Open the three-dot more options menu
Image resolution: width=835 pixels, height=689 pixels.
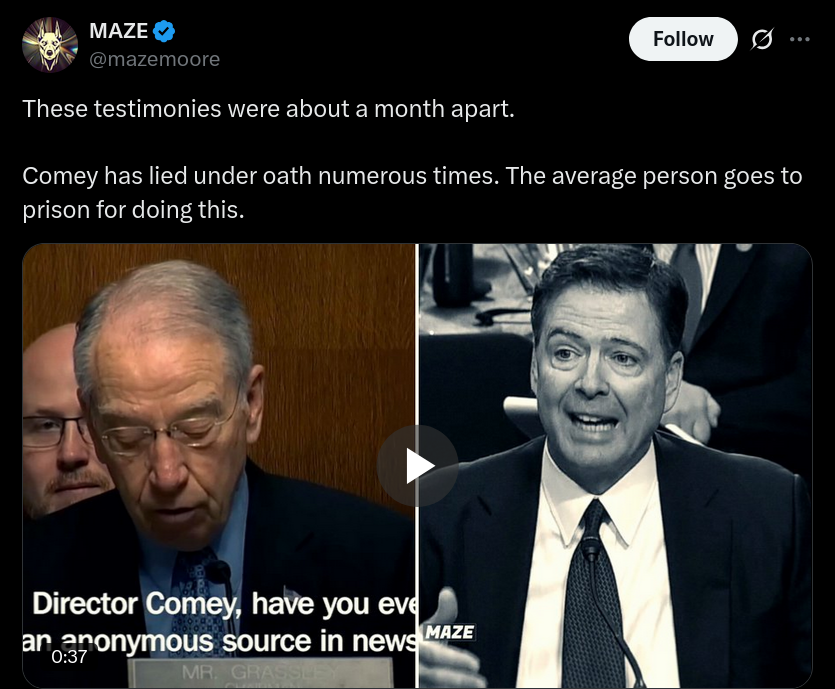tap(800, 39)
